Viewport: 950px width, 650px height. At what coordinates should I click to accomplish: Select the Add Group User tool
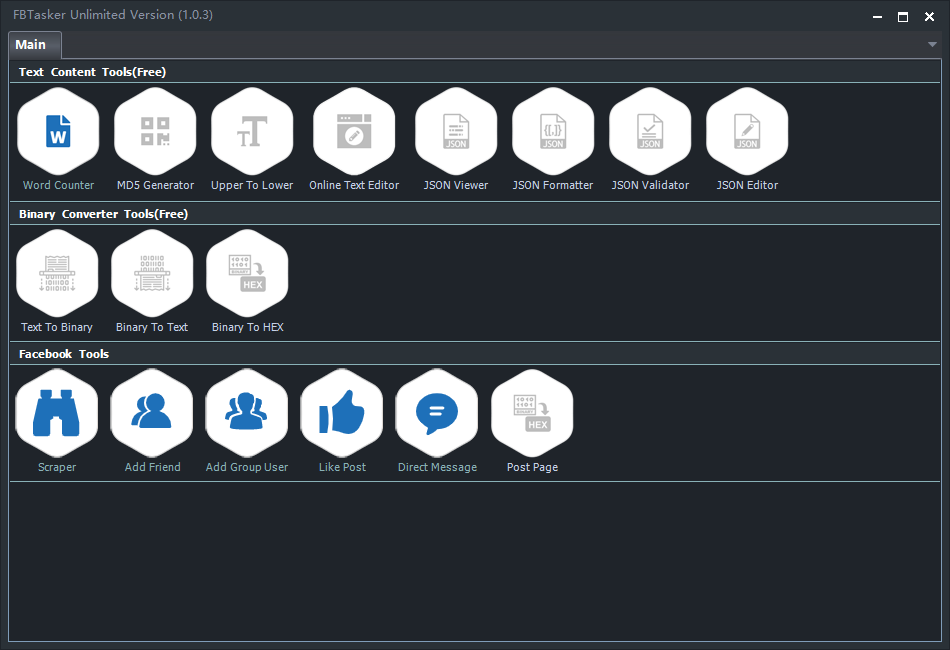pos(246,413)
